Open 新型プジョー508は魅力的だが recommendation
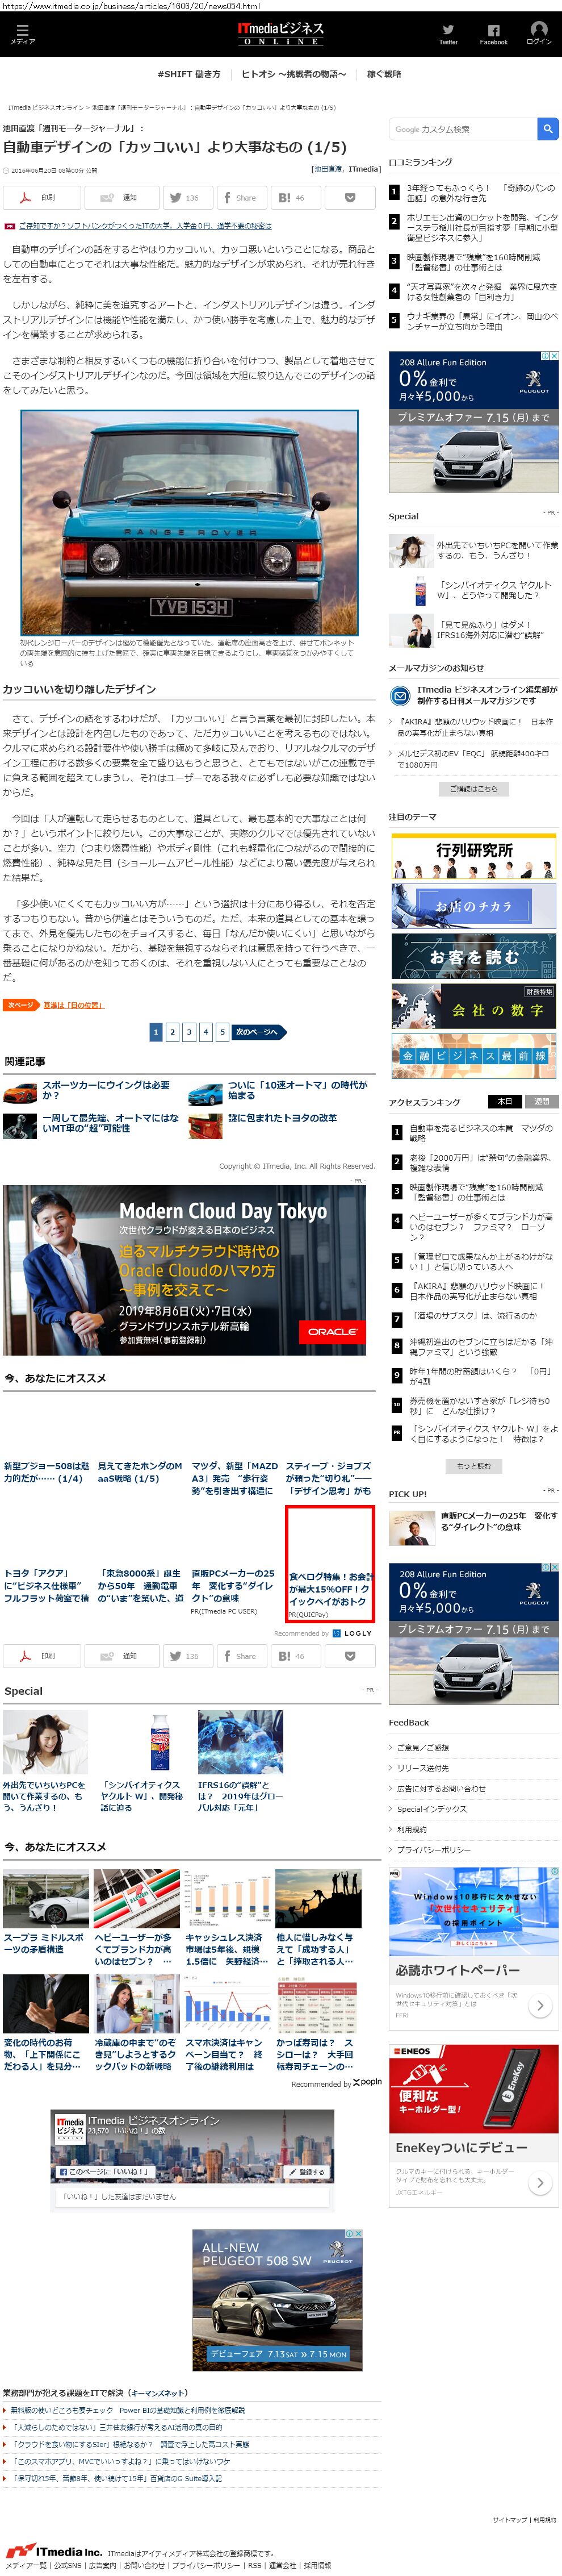Viewport: 562px width, 2576px height. [x=46, y=1471]
